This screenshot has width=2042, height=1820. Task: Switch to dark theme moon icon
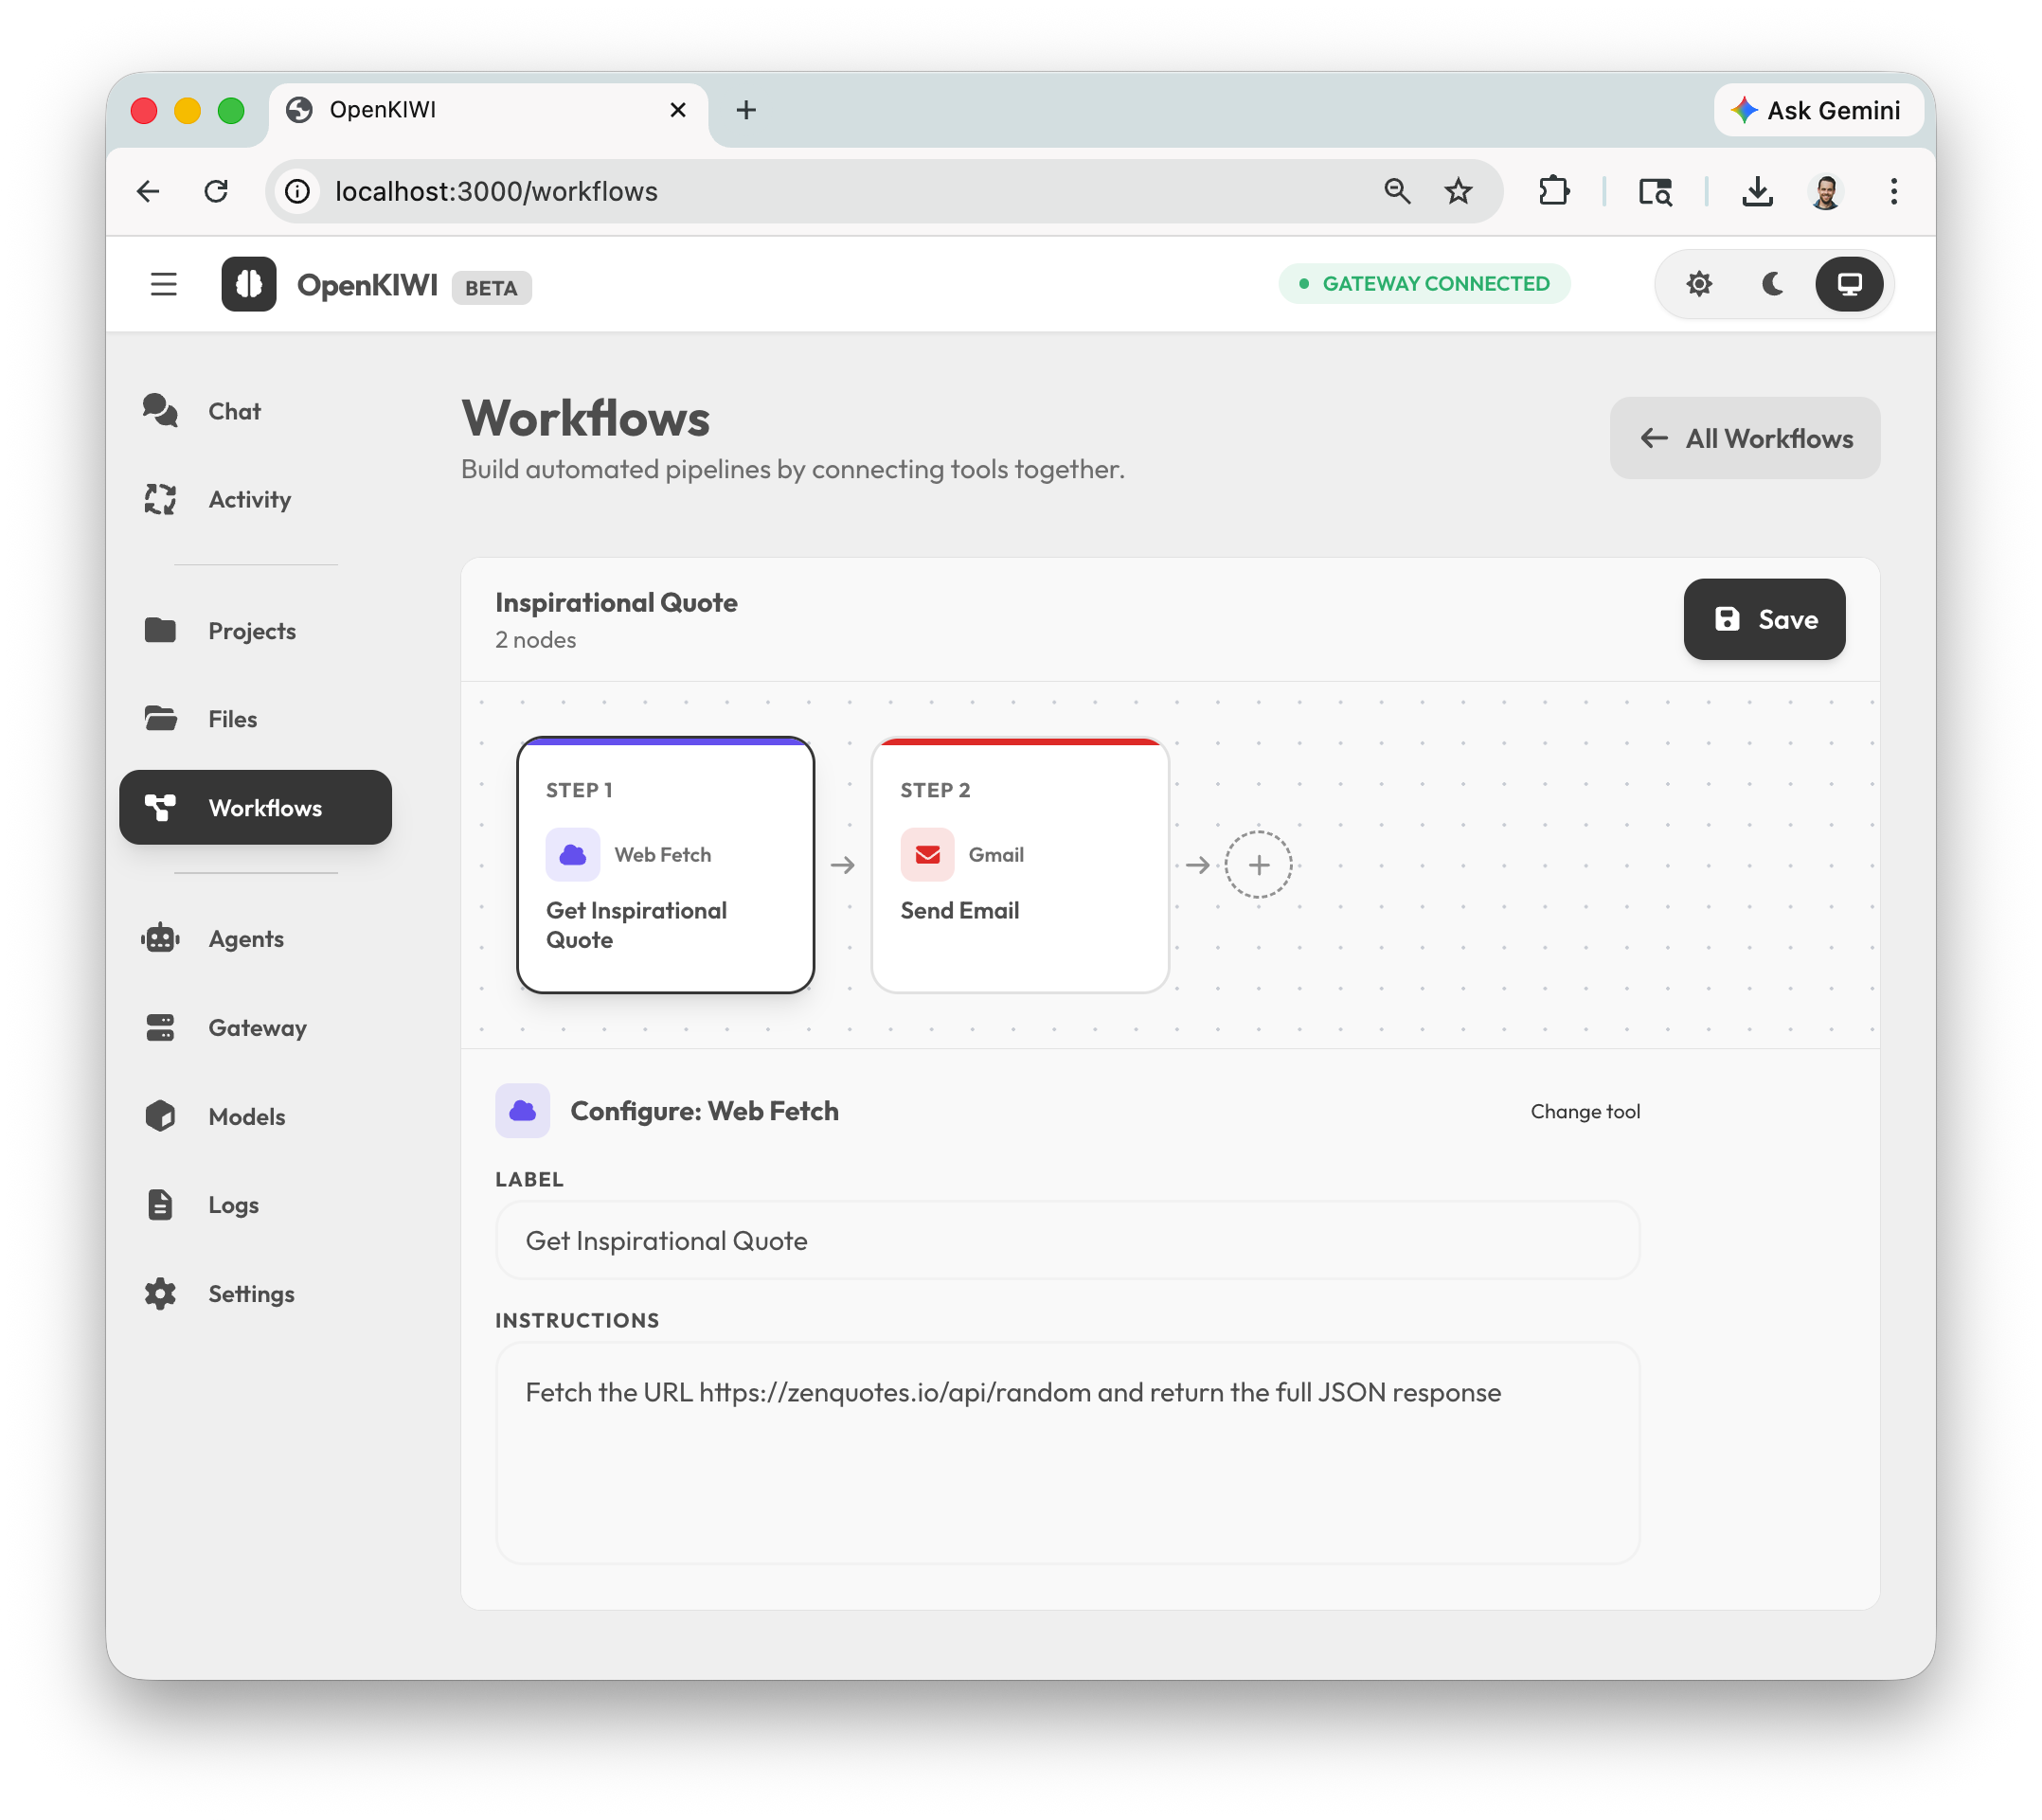(x=1773, y=284)
